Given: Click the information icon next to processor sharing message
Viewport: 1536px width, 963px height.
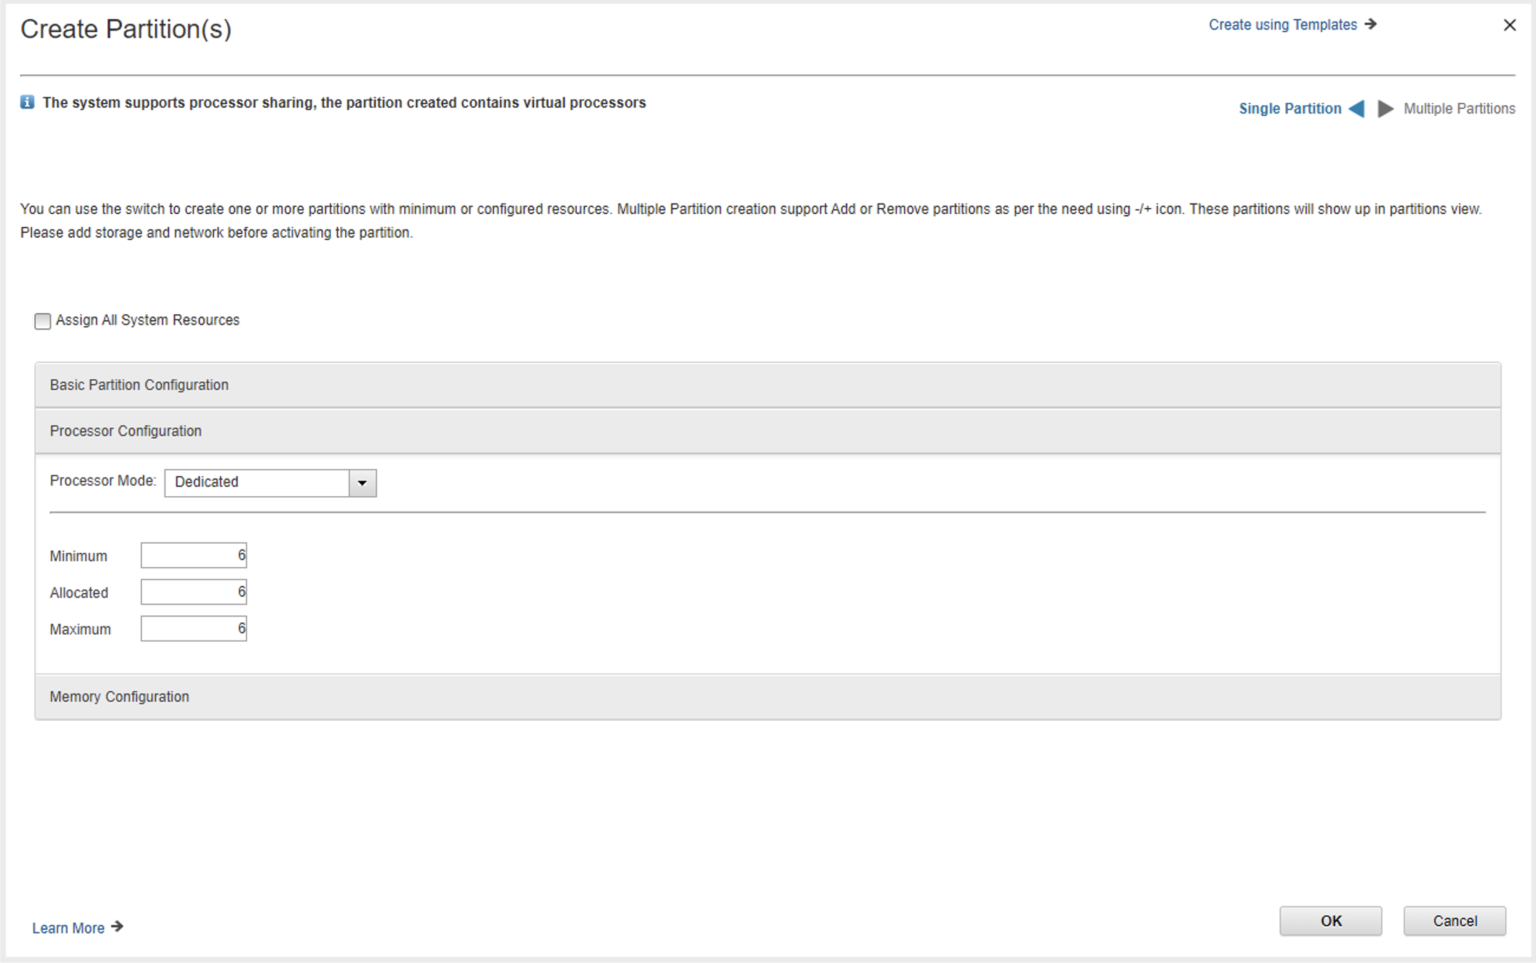Looking at the screenshot, I should 27,101.
